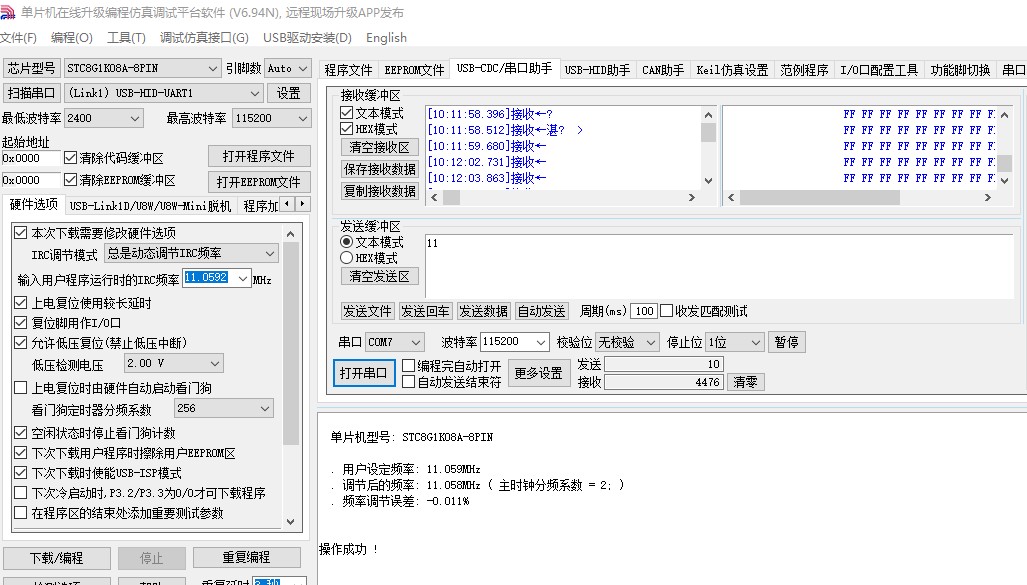Click receive text horizontal scroll-right arrow
This screenshot has height=585, width=1027.
(x=692, y=197)
